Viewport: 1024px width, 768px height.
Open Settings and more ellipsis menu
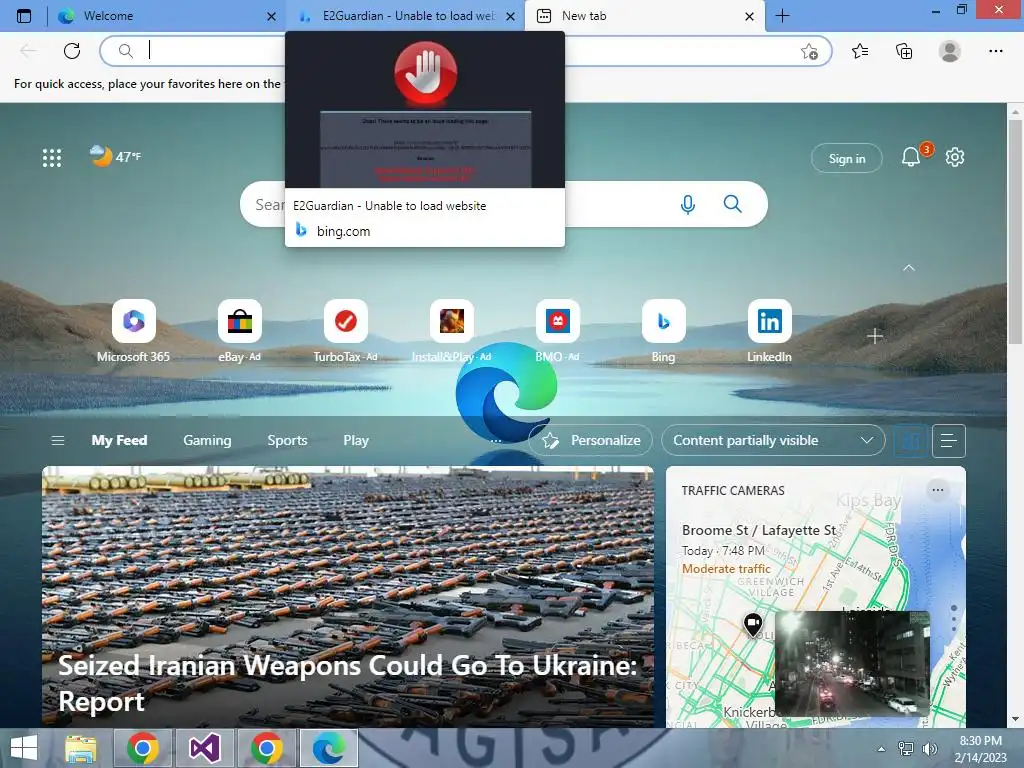[995, 51]
